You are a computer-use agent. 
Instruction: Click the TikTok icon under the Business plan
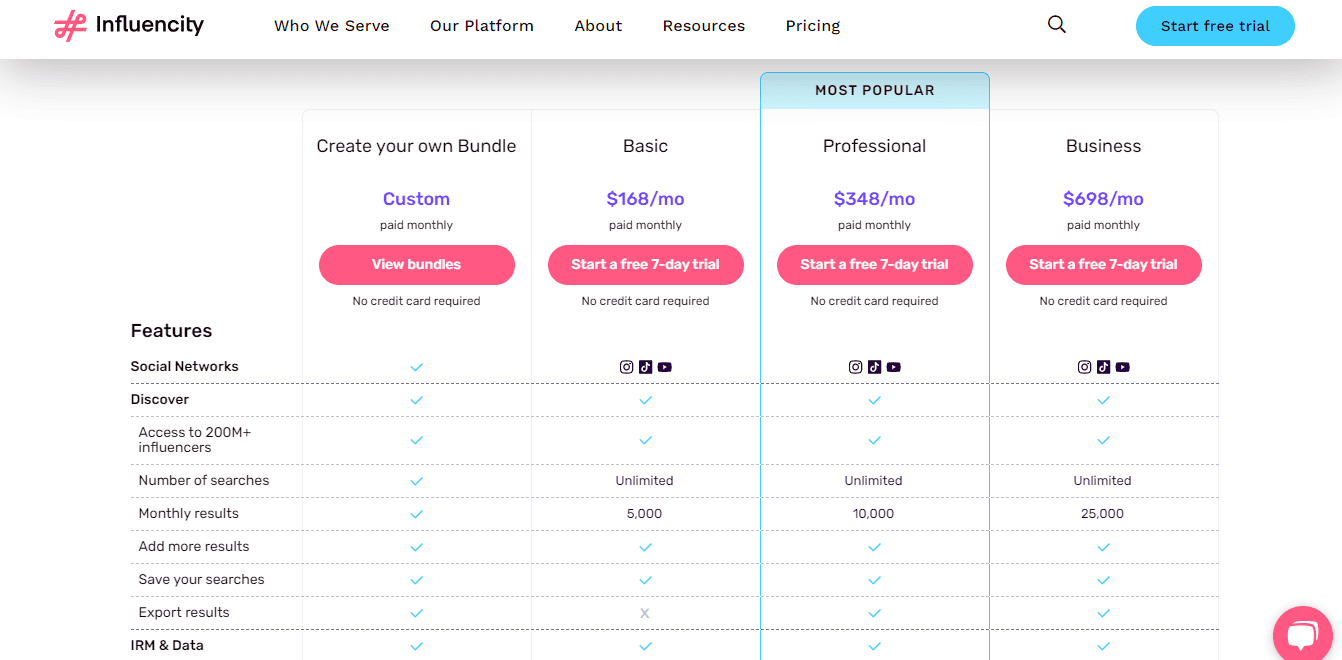coord(1103,367)
